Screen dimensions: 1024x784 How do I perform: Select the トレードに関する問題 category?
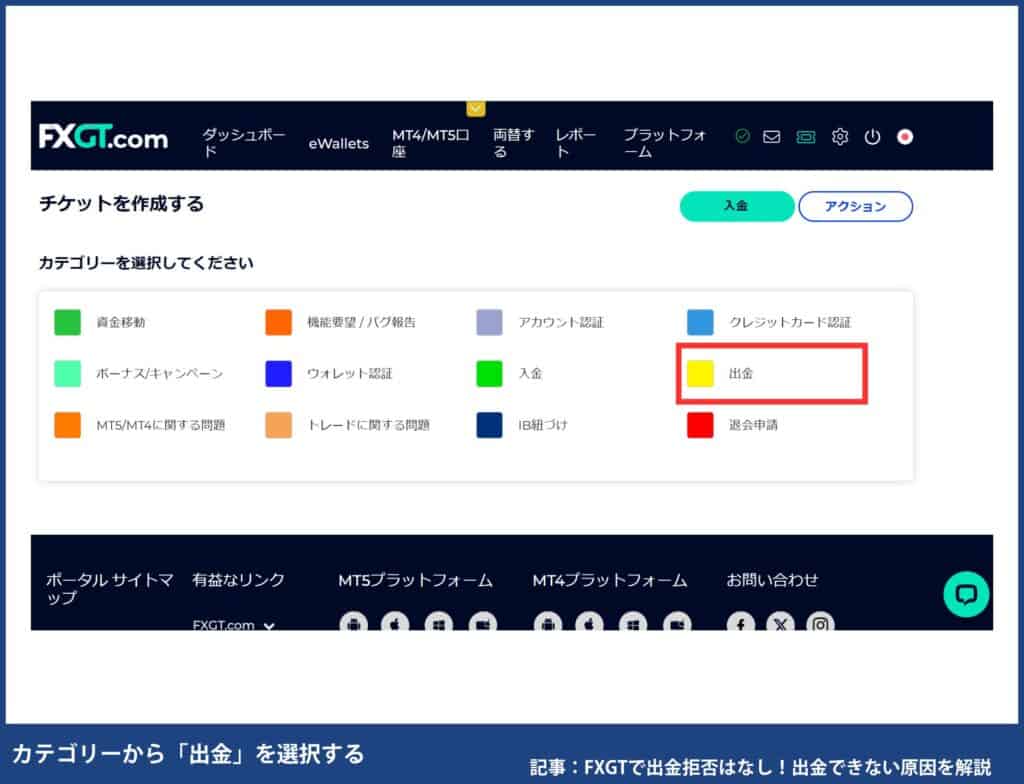click(347, 425)
